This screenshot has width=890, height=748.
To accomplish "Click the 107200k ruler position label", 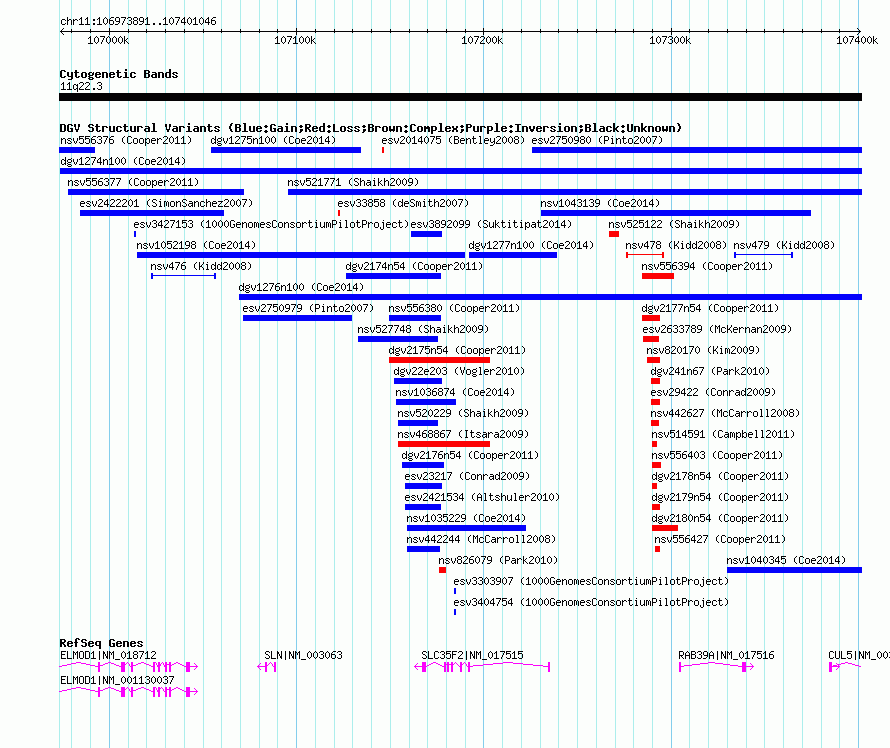I will [482, 40].
